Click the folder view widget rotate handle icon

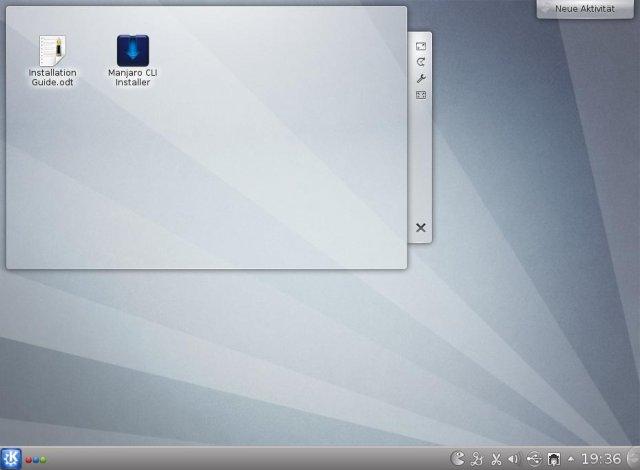click(421, 62)
